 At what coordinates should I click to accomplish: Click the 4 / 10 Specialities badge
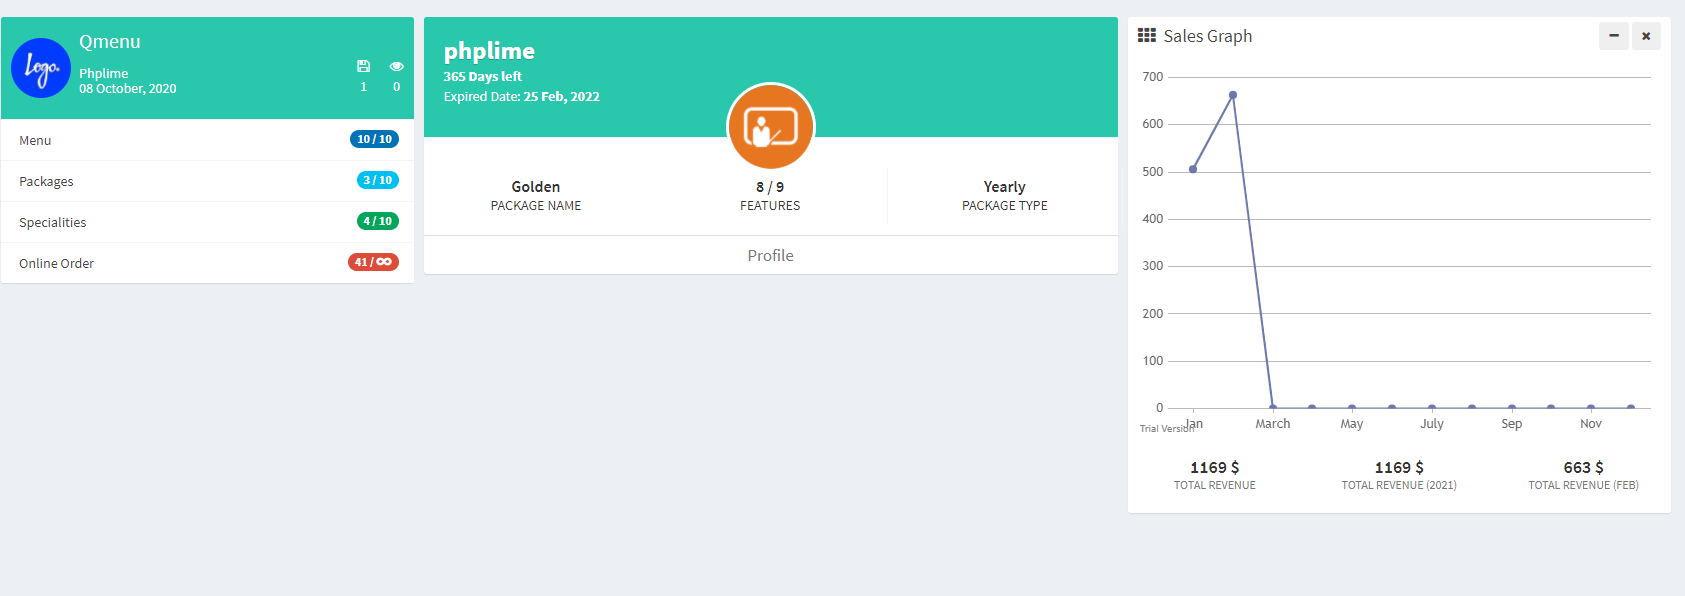(x=377, y=221)
